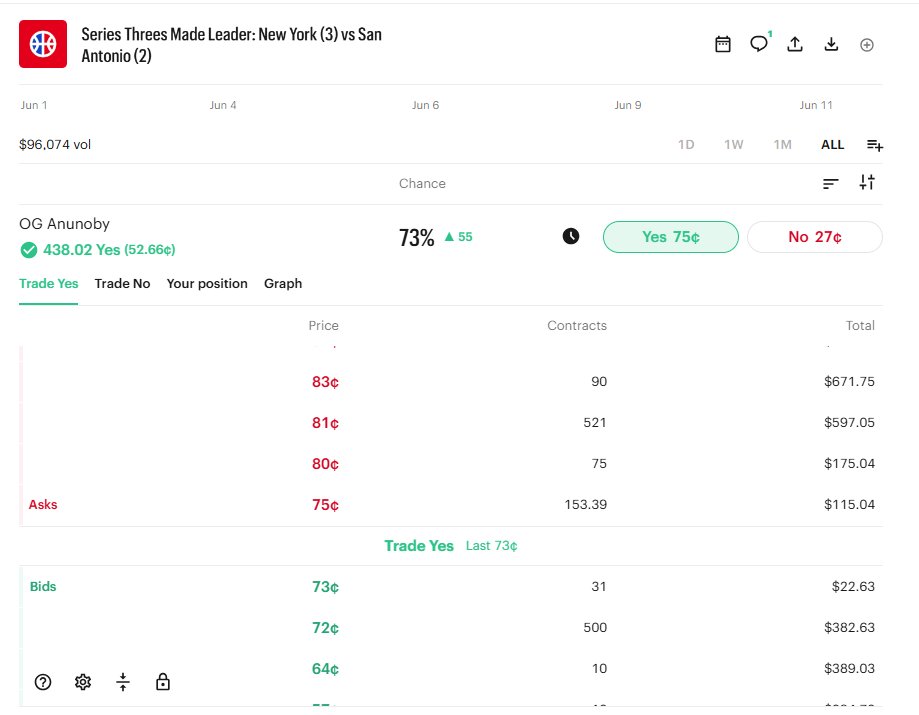Image resolution: width=919 pixels, height=715 pixels.
Task: Open the comments speech bubble icon
Action: [x=759, y=44]
